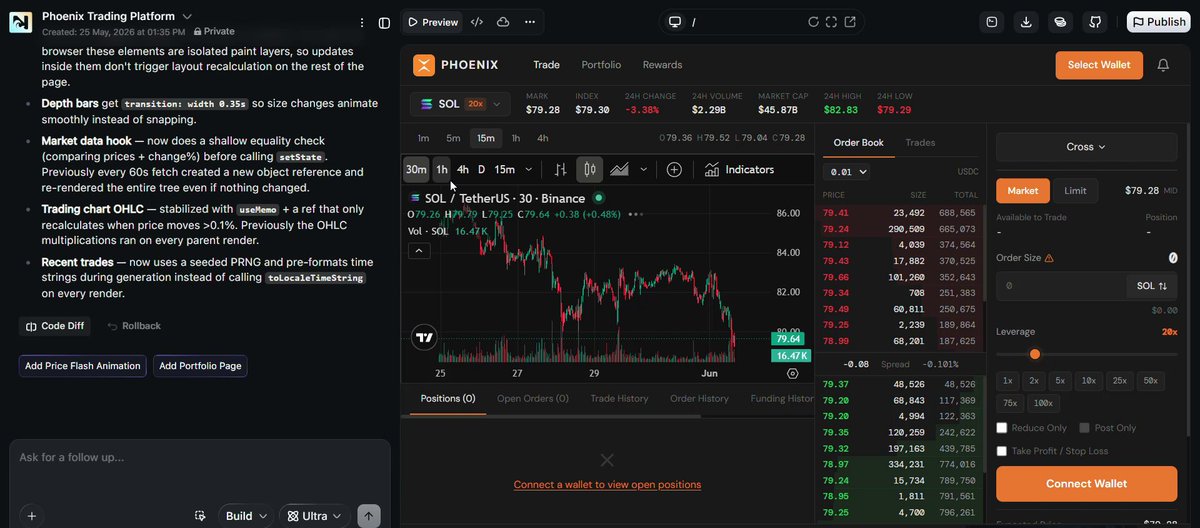The width and height of the screenshot is (1200, 528).
Task: Click the download icon in the top-right toolbar
Action: pyautogui.click(x=1026, y=22)
